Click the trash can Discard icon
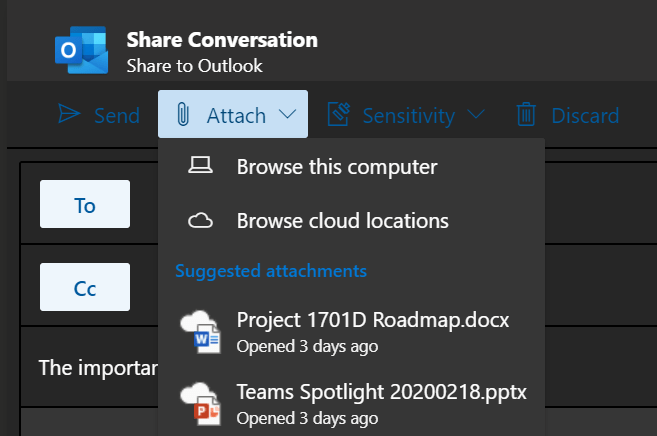Viewport: 657px width, 436px height. tap(526, 115)
